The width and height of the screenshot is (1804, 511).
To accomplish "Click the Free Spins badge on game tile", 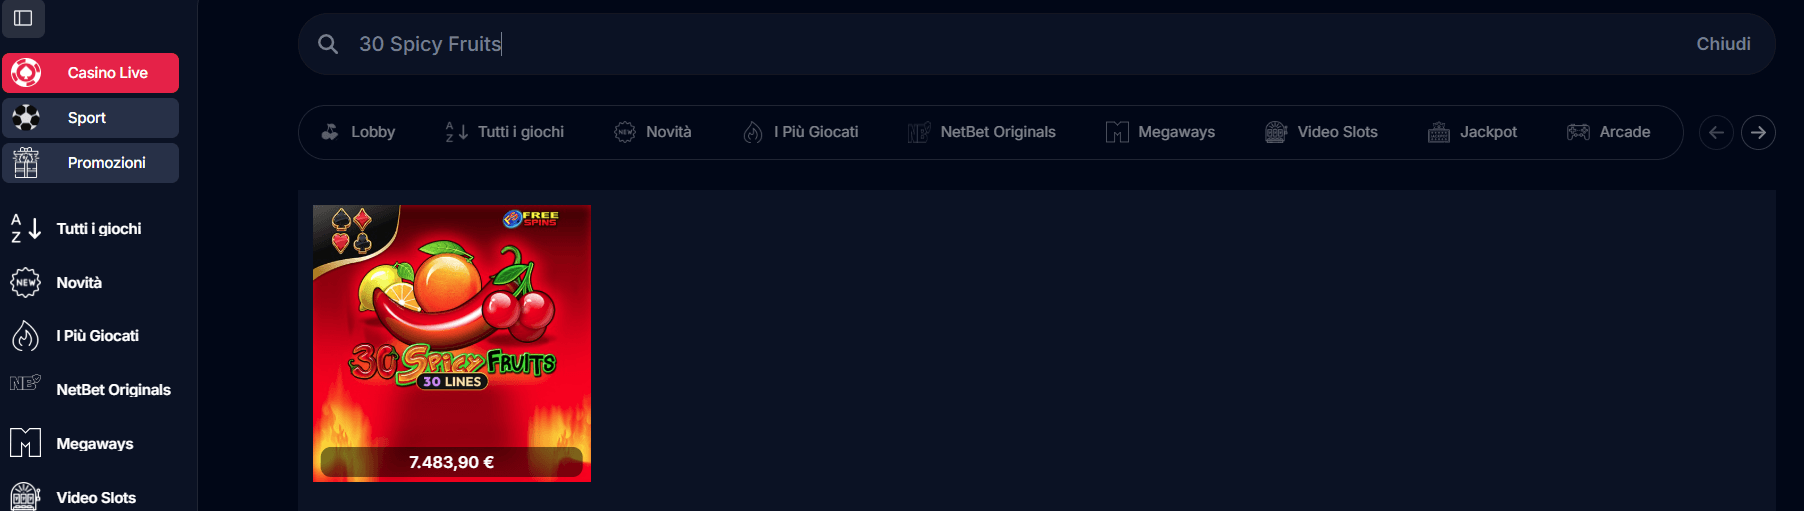I will [x=531, y=217].
